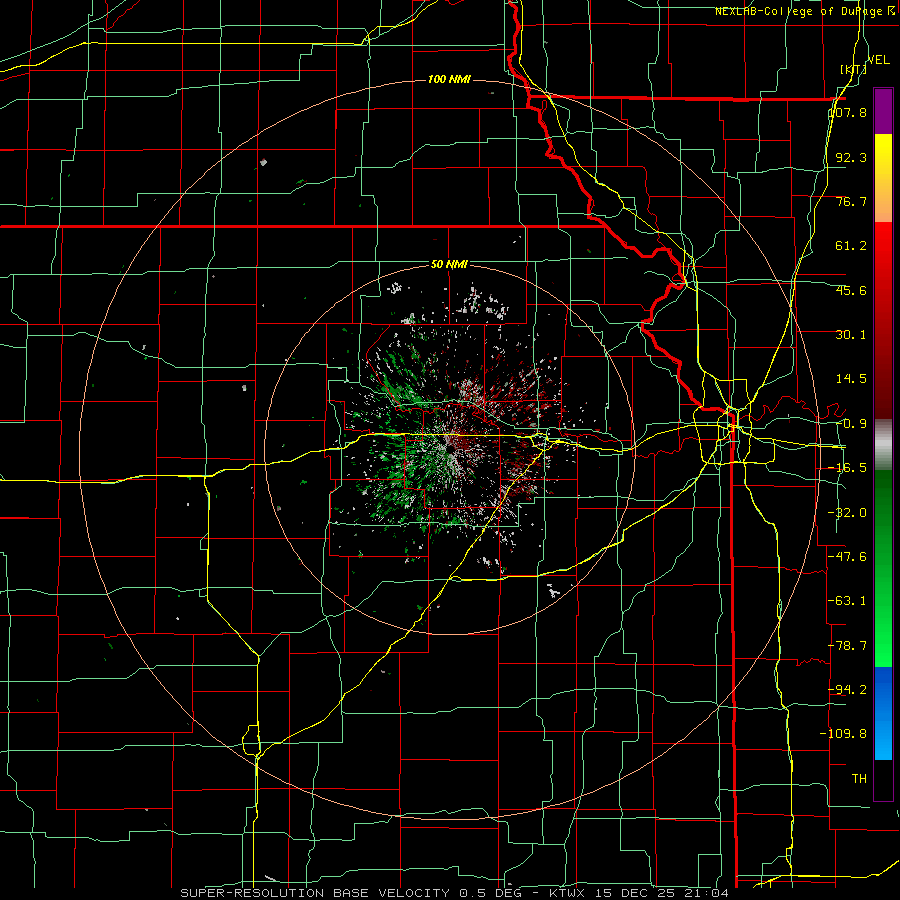Image resolution: width=900 pixels, height=900 pixels.
Task: Click the VEL legend title
Action: [x=878, y=60]
